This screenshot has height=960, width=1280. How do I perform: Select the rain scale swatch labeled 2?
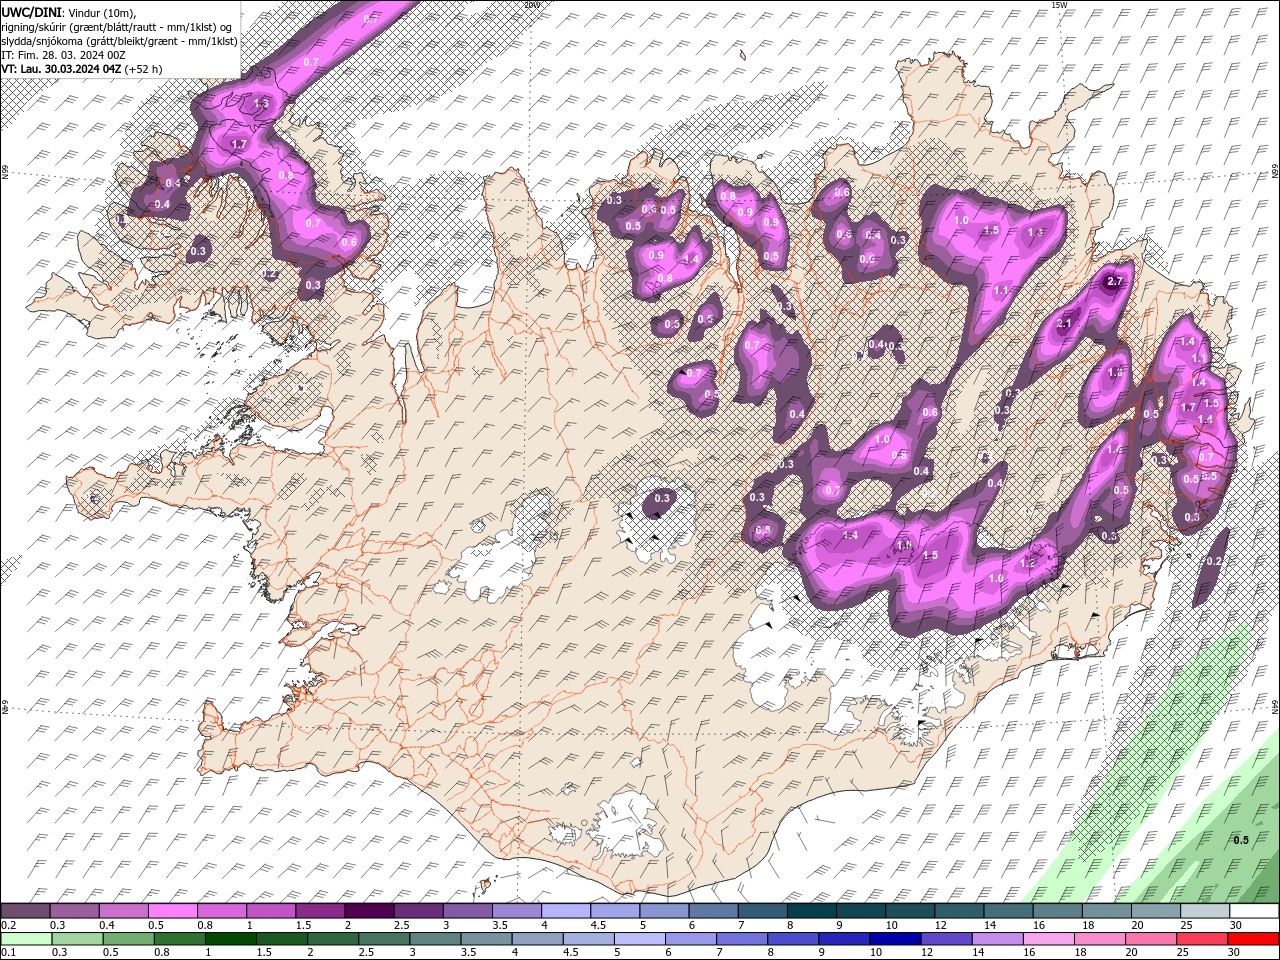(333, 939)
